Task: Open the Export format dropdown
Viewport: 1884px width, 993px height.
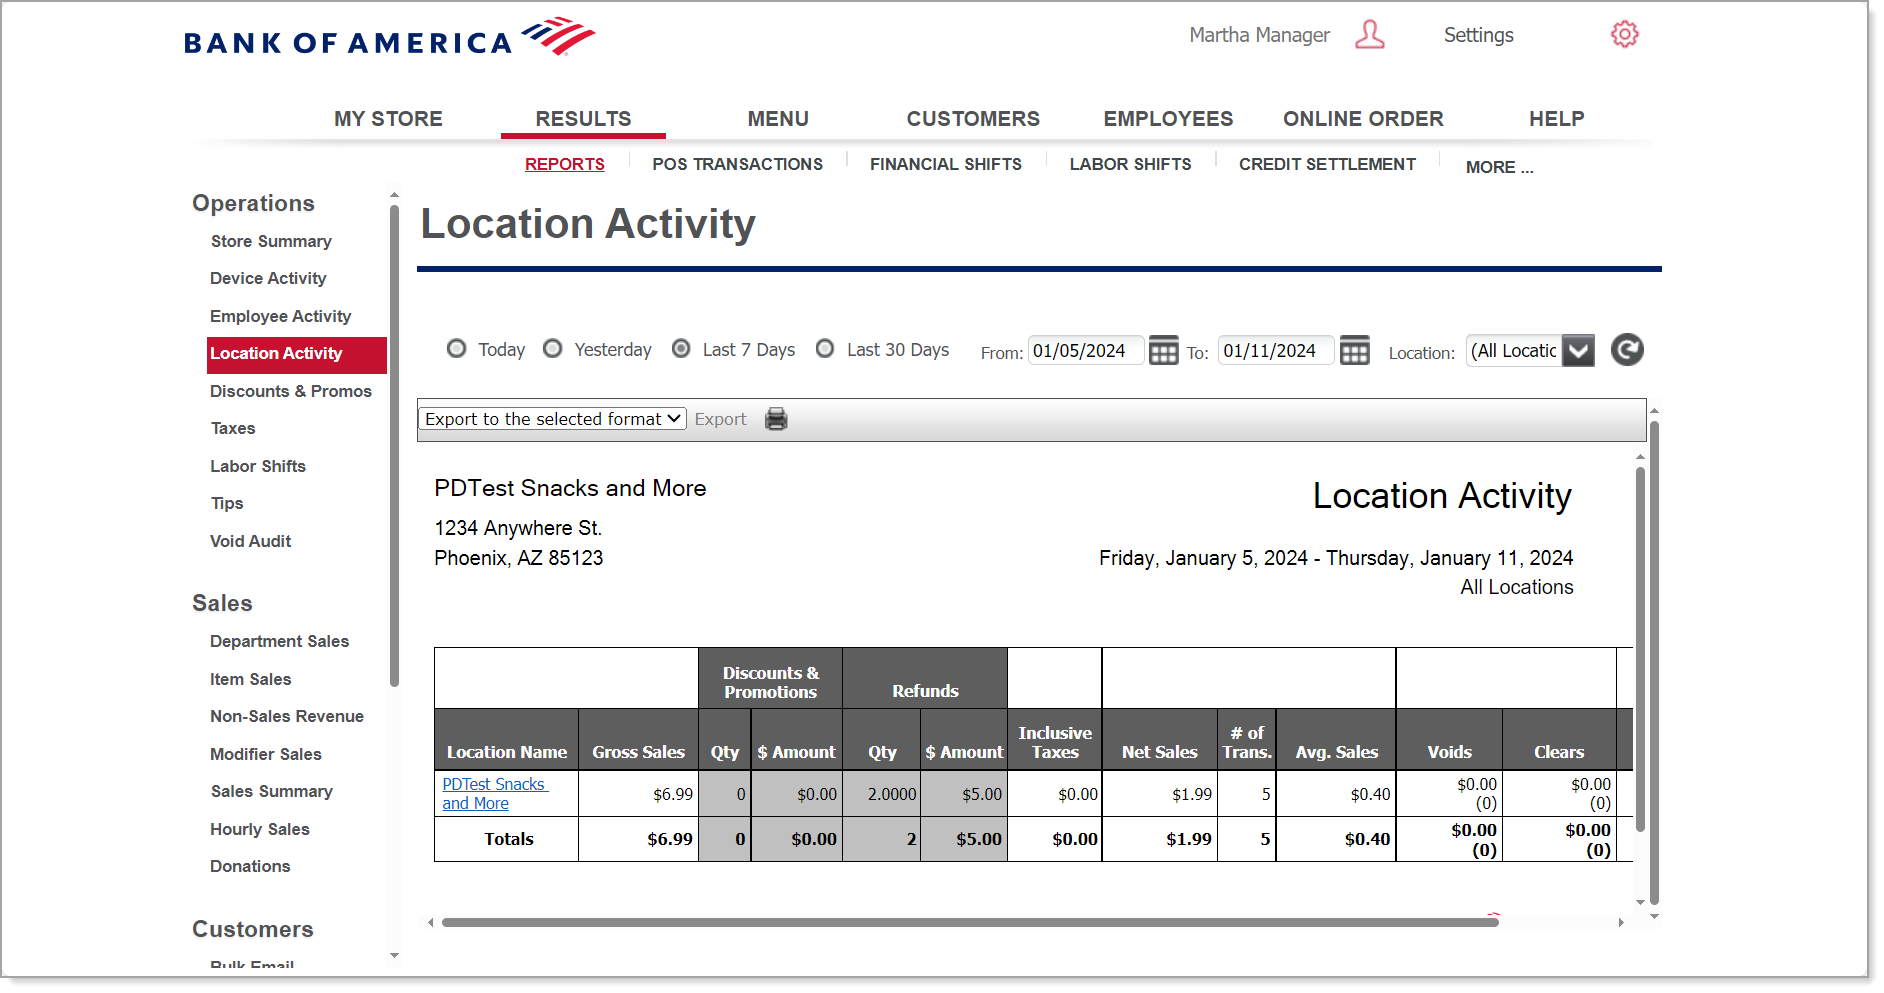Action: [x=552, y=419]
